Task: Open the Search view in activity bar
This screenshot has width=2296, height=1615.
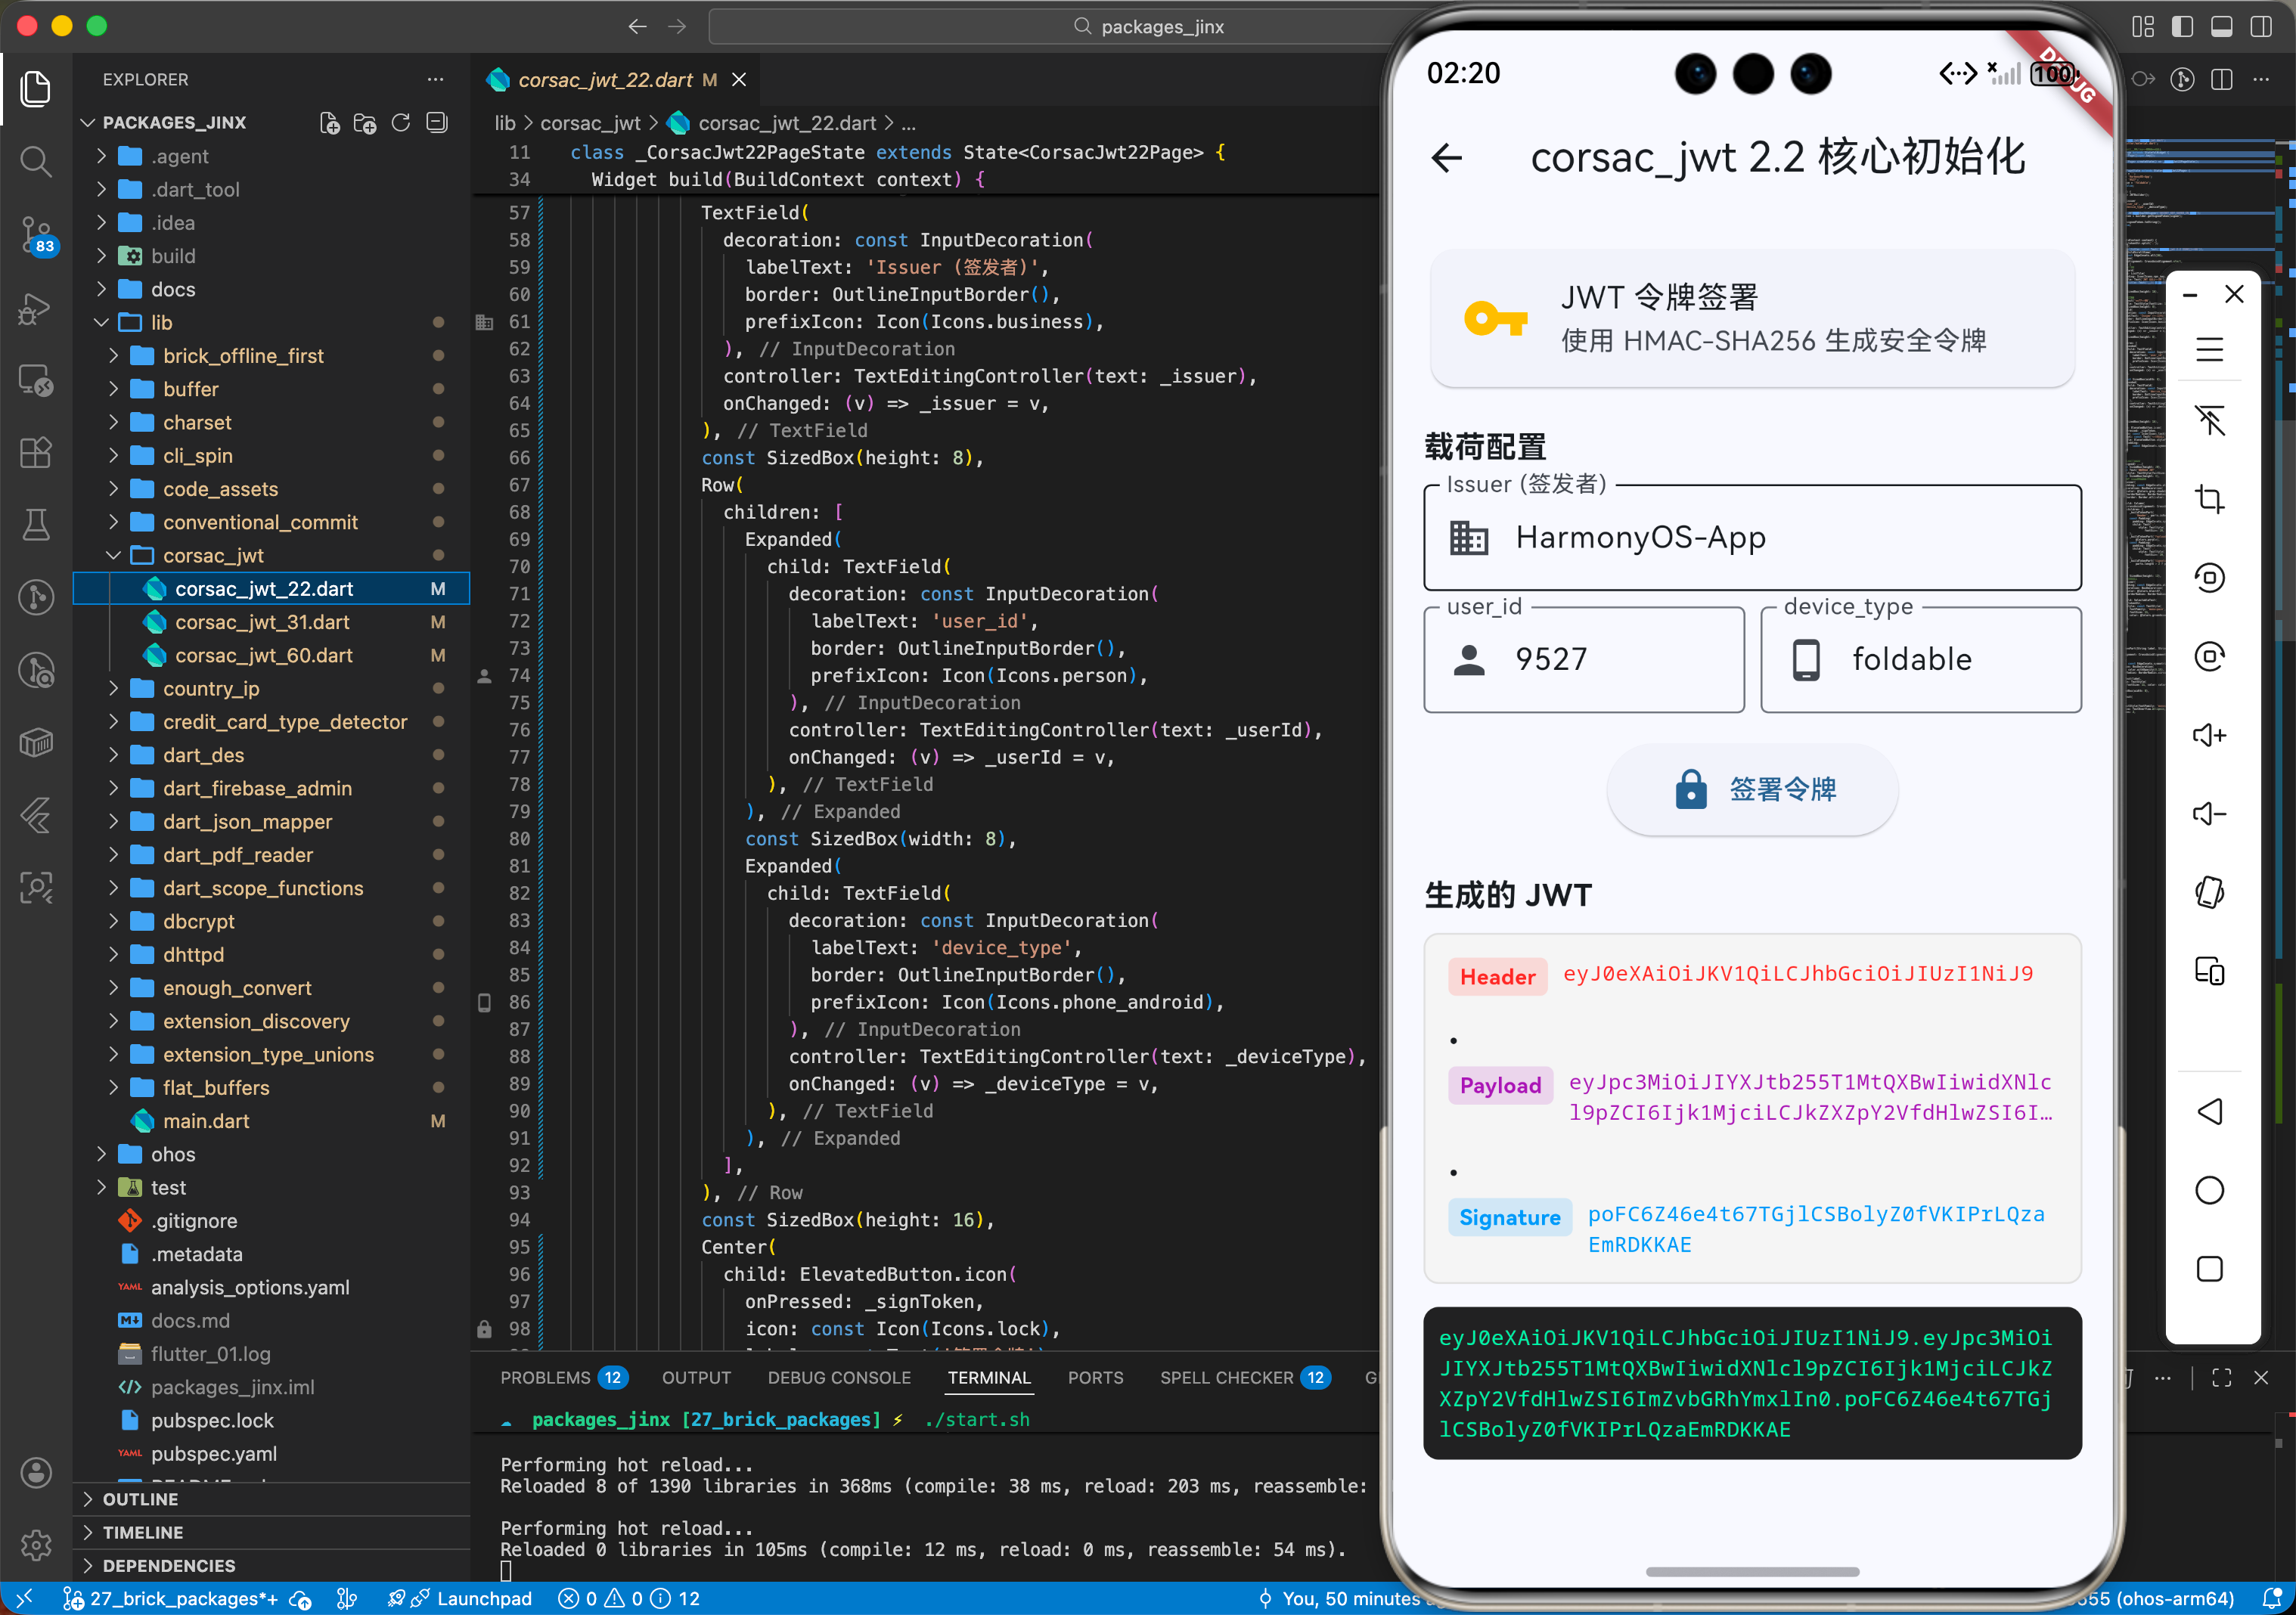Action: (36, 160)
